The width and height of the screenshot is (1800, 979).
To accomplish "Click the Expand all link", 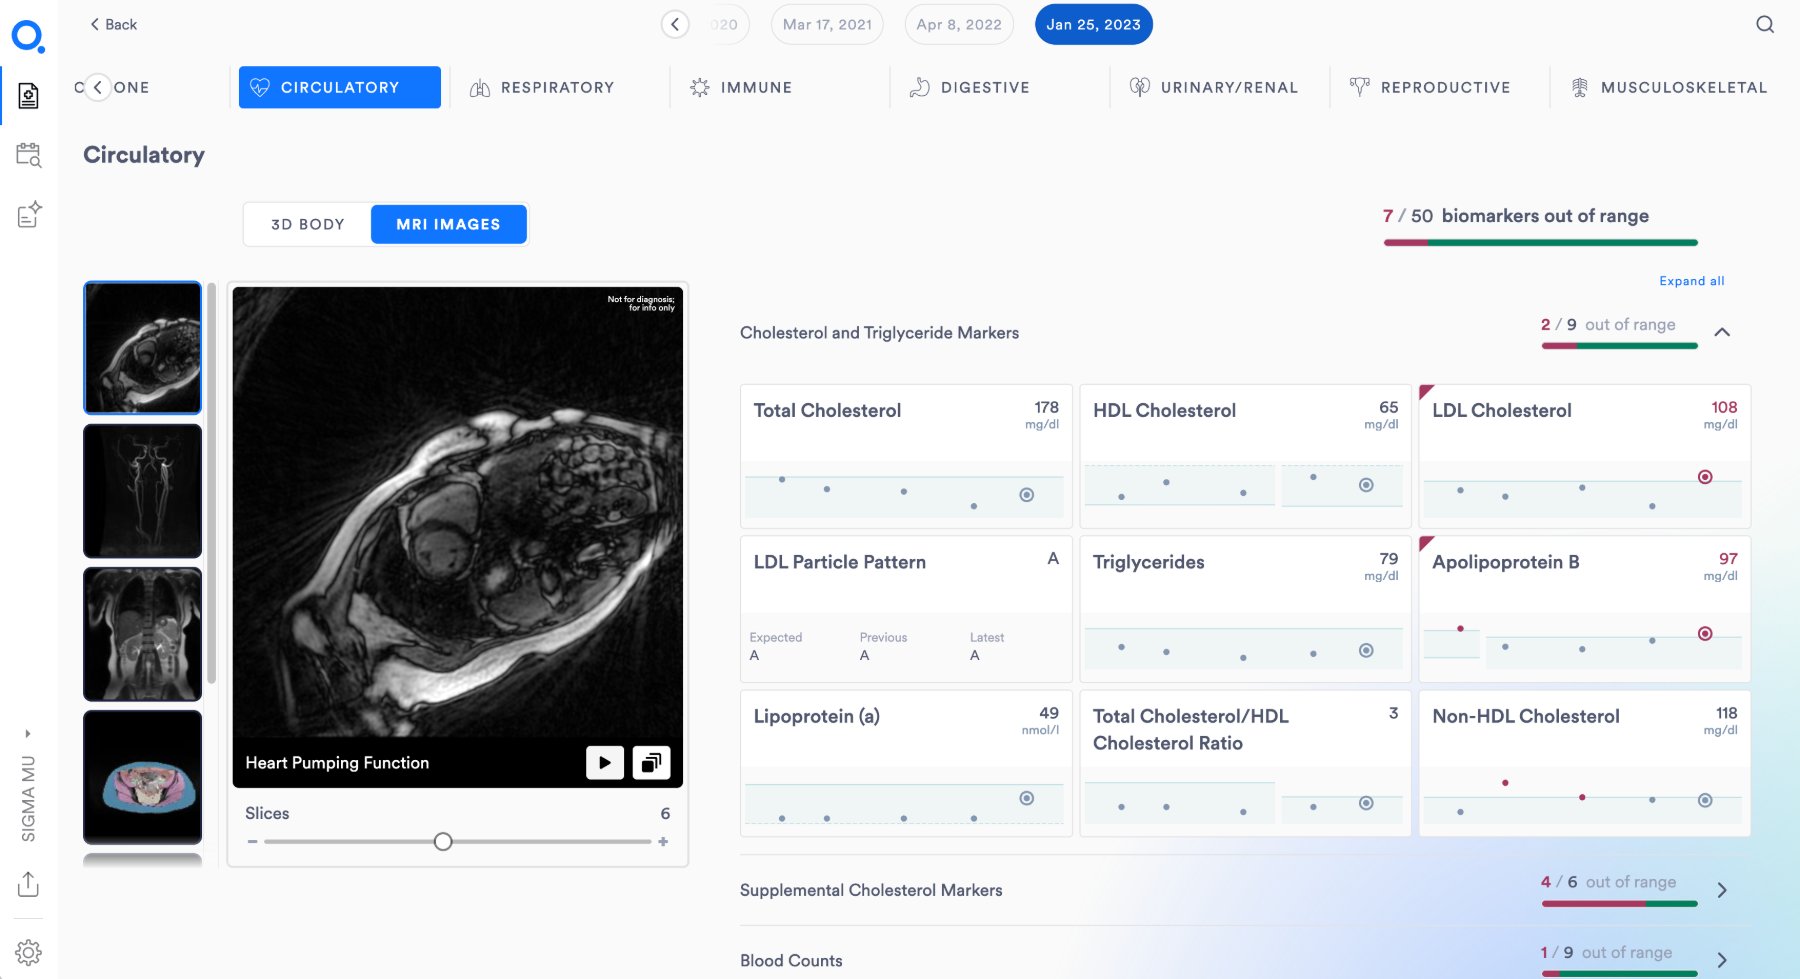I will coord(1692,281).
